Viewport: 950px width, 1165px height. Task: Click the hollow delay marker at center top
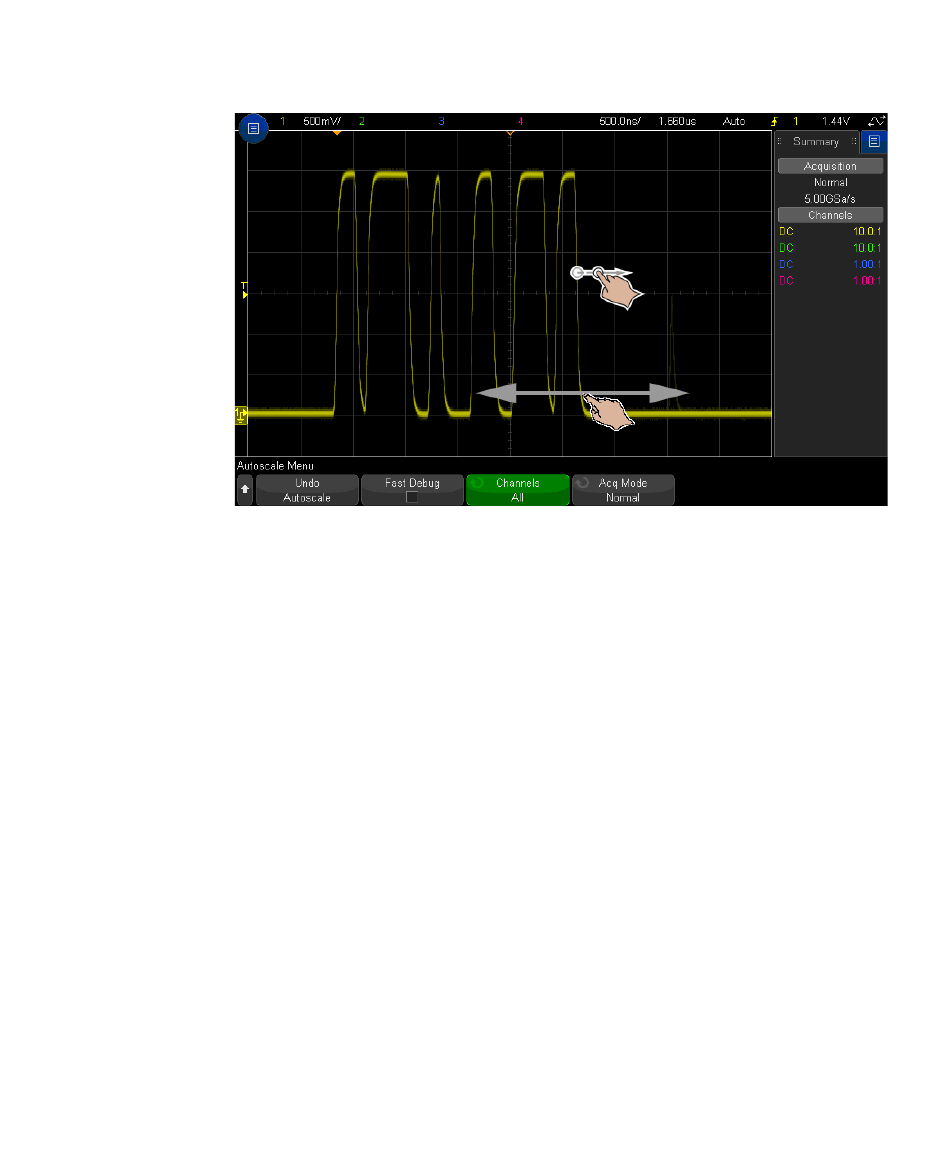510,133
